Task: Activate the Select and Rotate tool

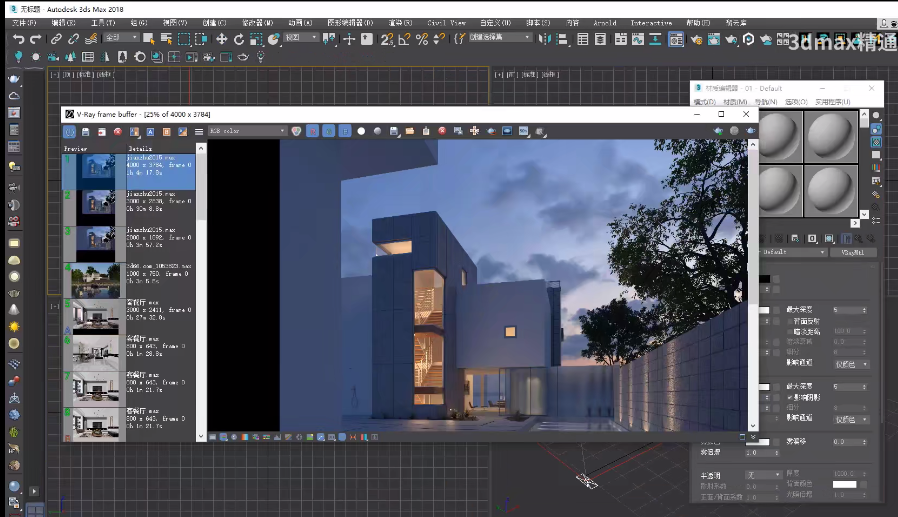Action: [239, 39]
